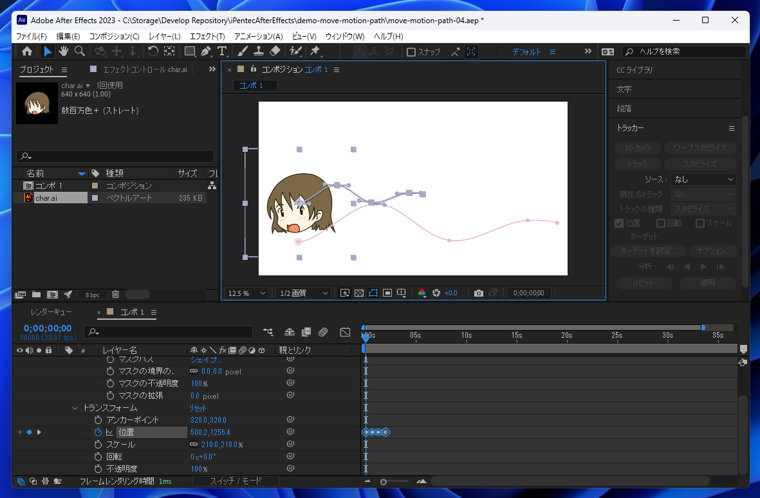Screen dimensions: 760x498
Task: Click リセット link beside トランスフォーム
Action: coord(198,408)
